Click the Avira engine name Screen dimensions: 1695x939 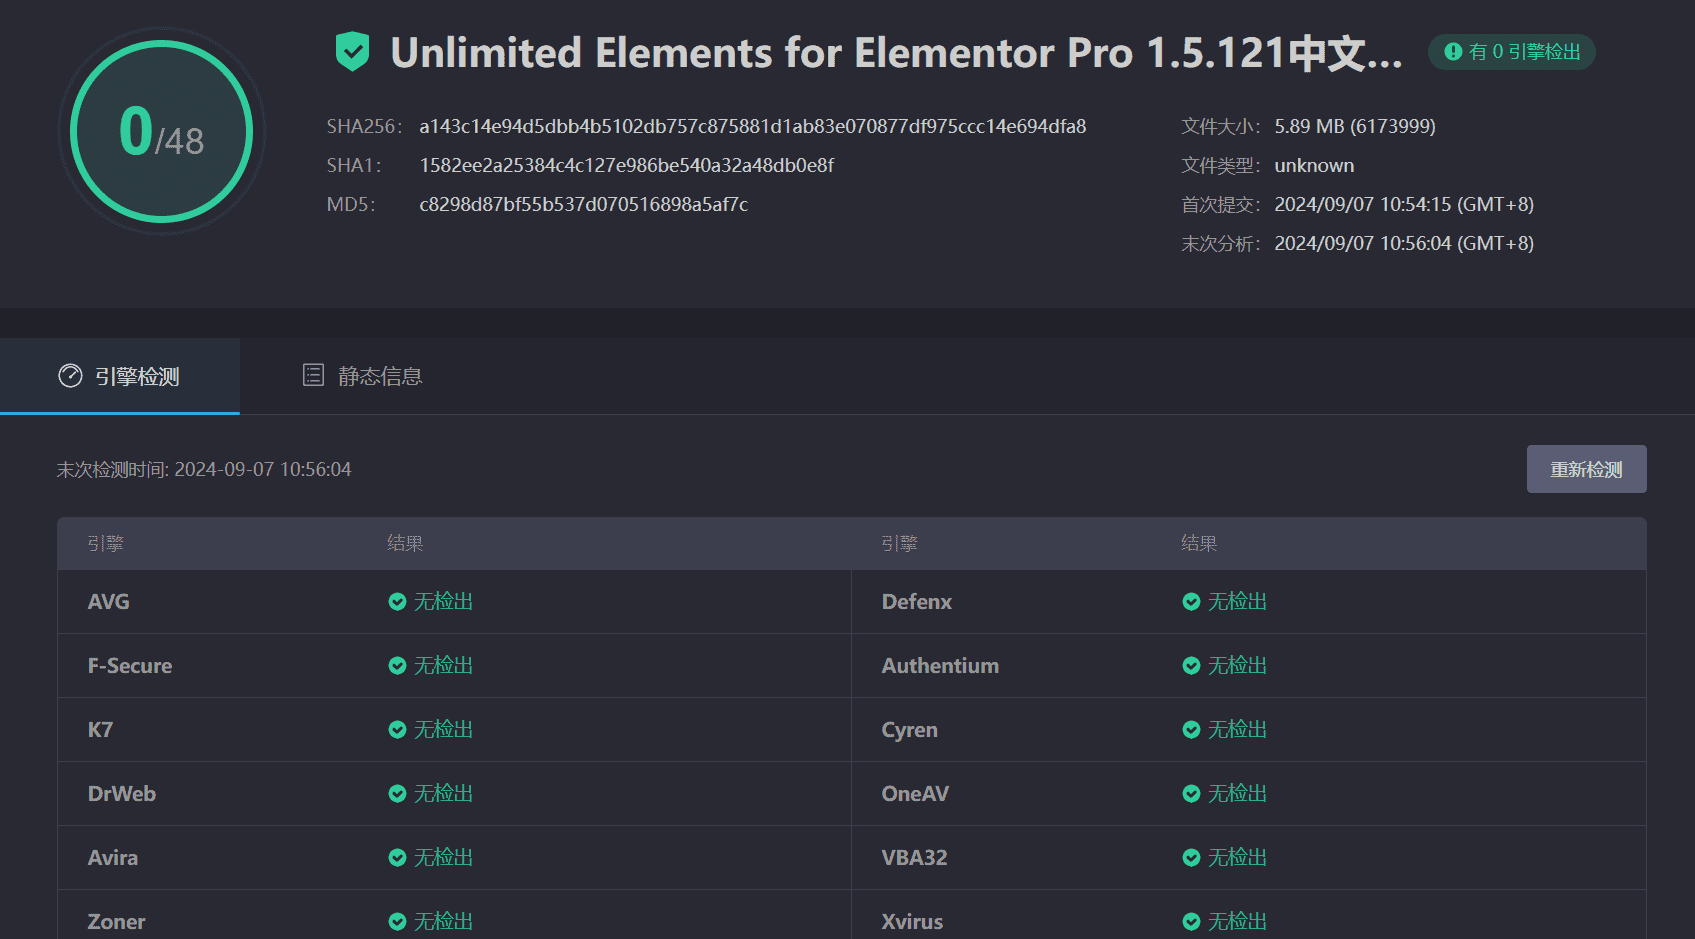pos(113,858)
